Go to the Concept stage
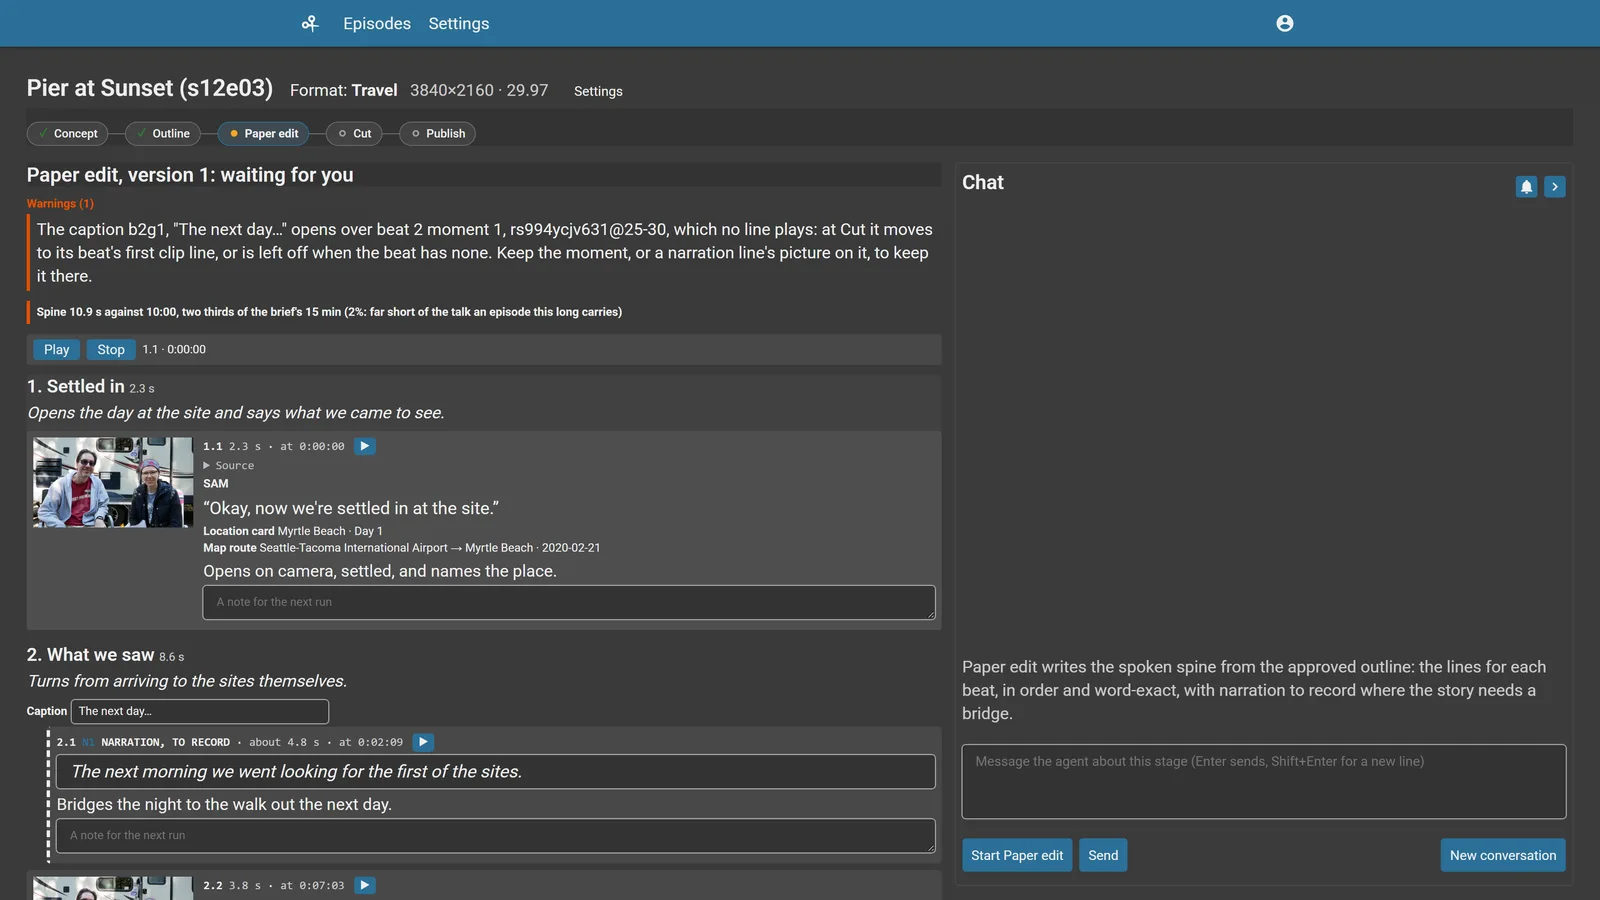 (x=67, y=133)
